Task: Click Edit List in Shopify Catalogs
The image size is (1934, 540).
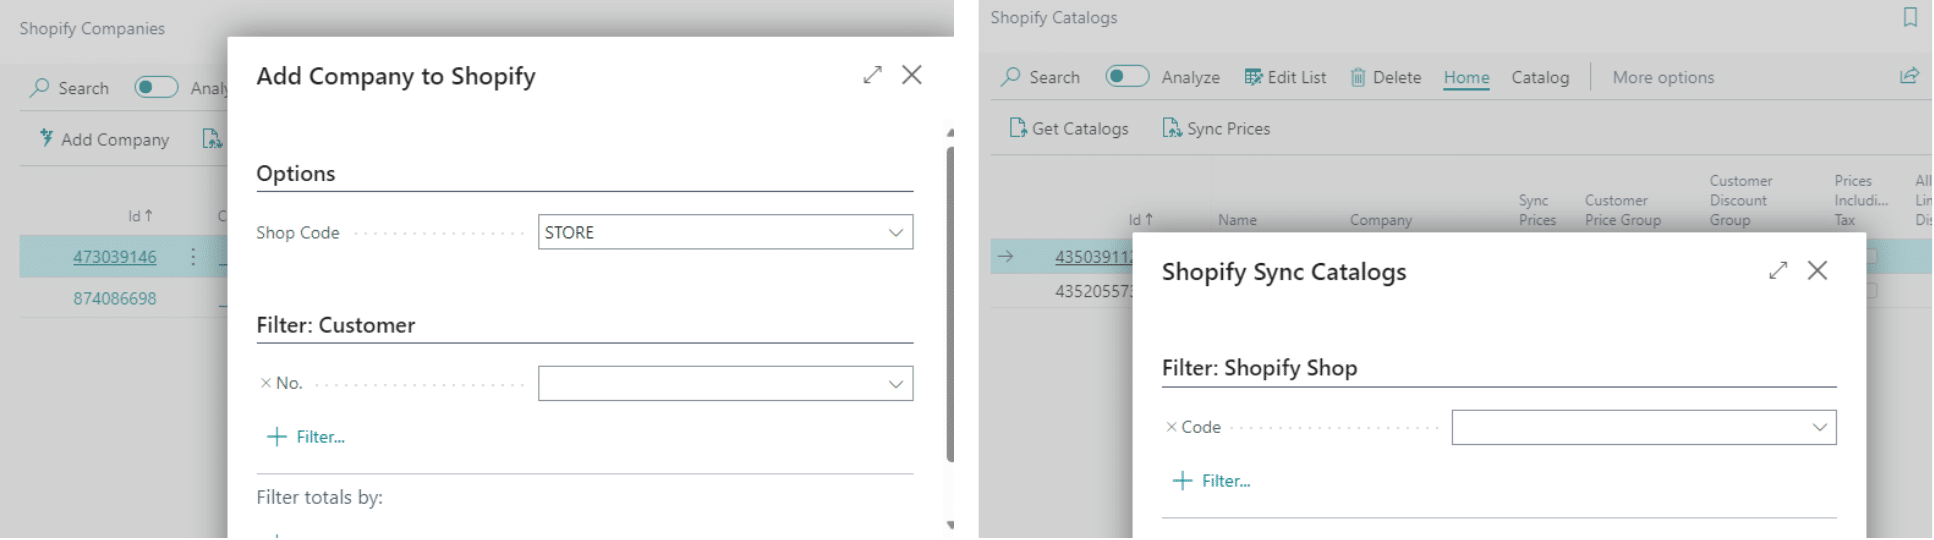Action: click(1285, 77)
